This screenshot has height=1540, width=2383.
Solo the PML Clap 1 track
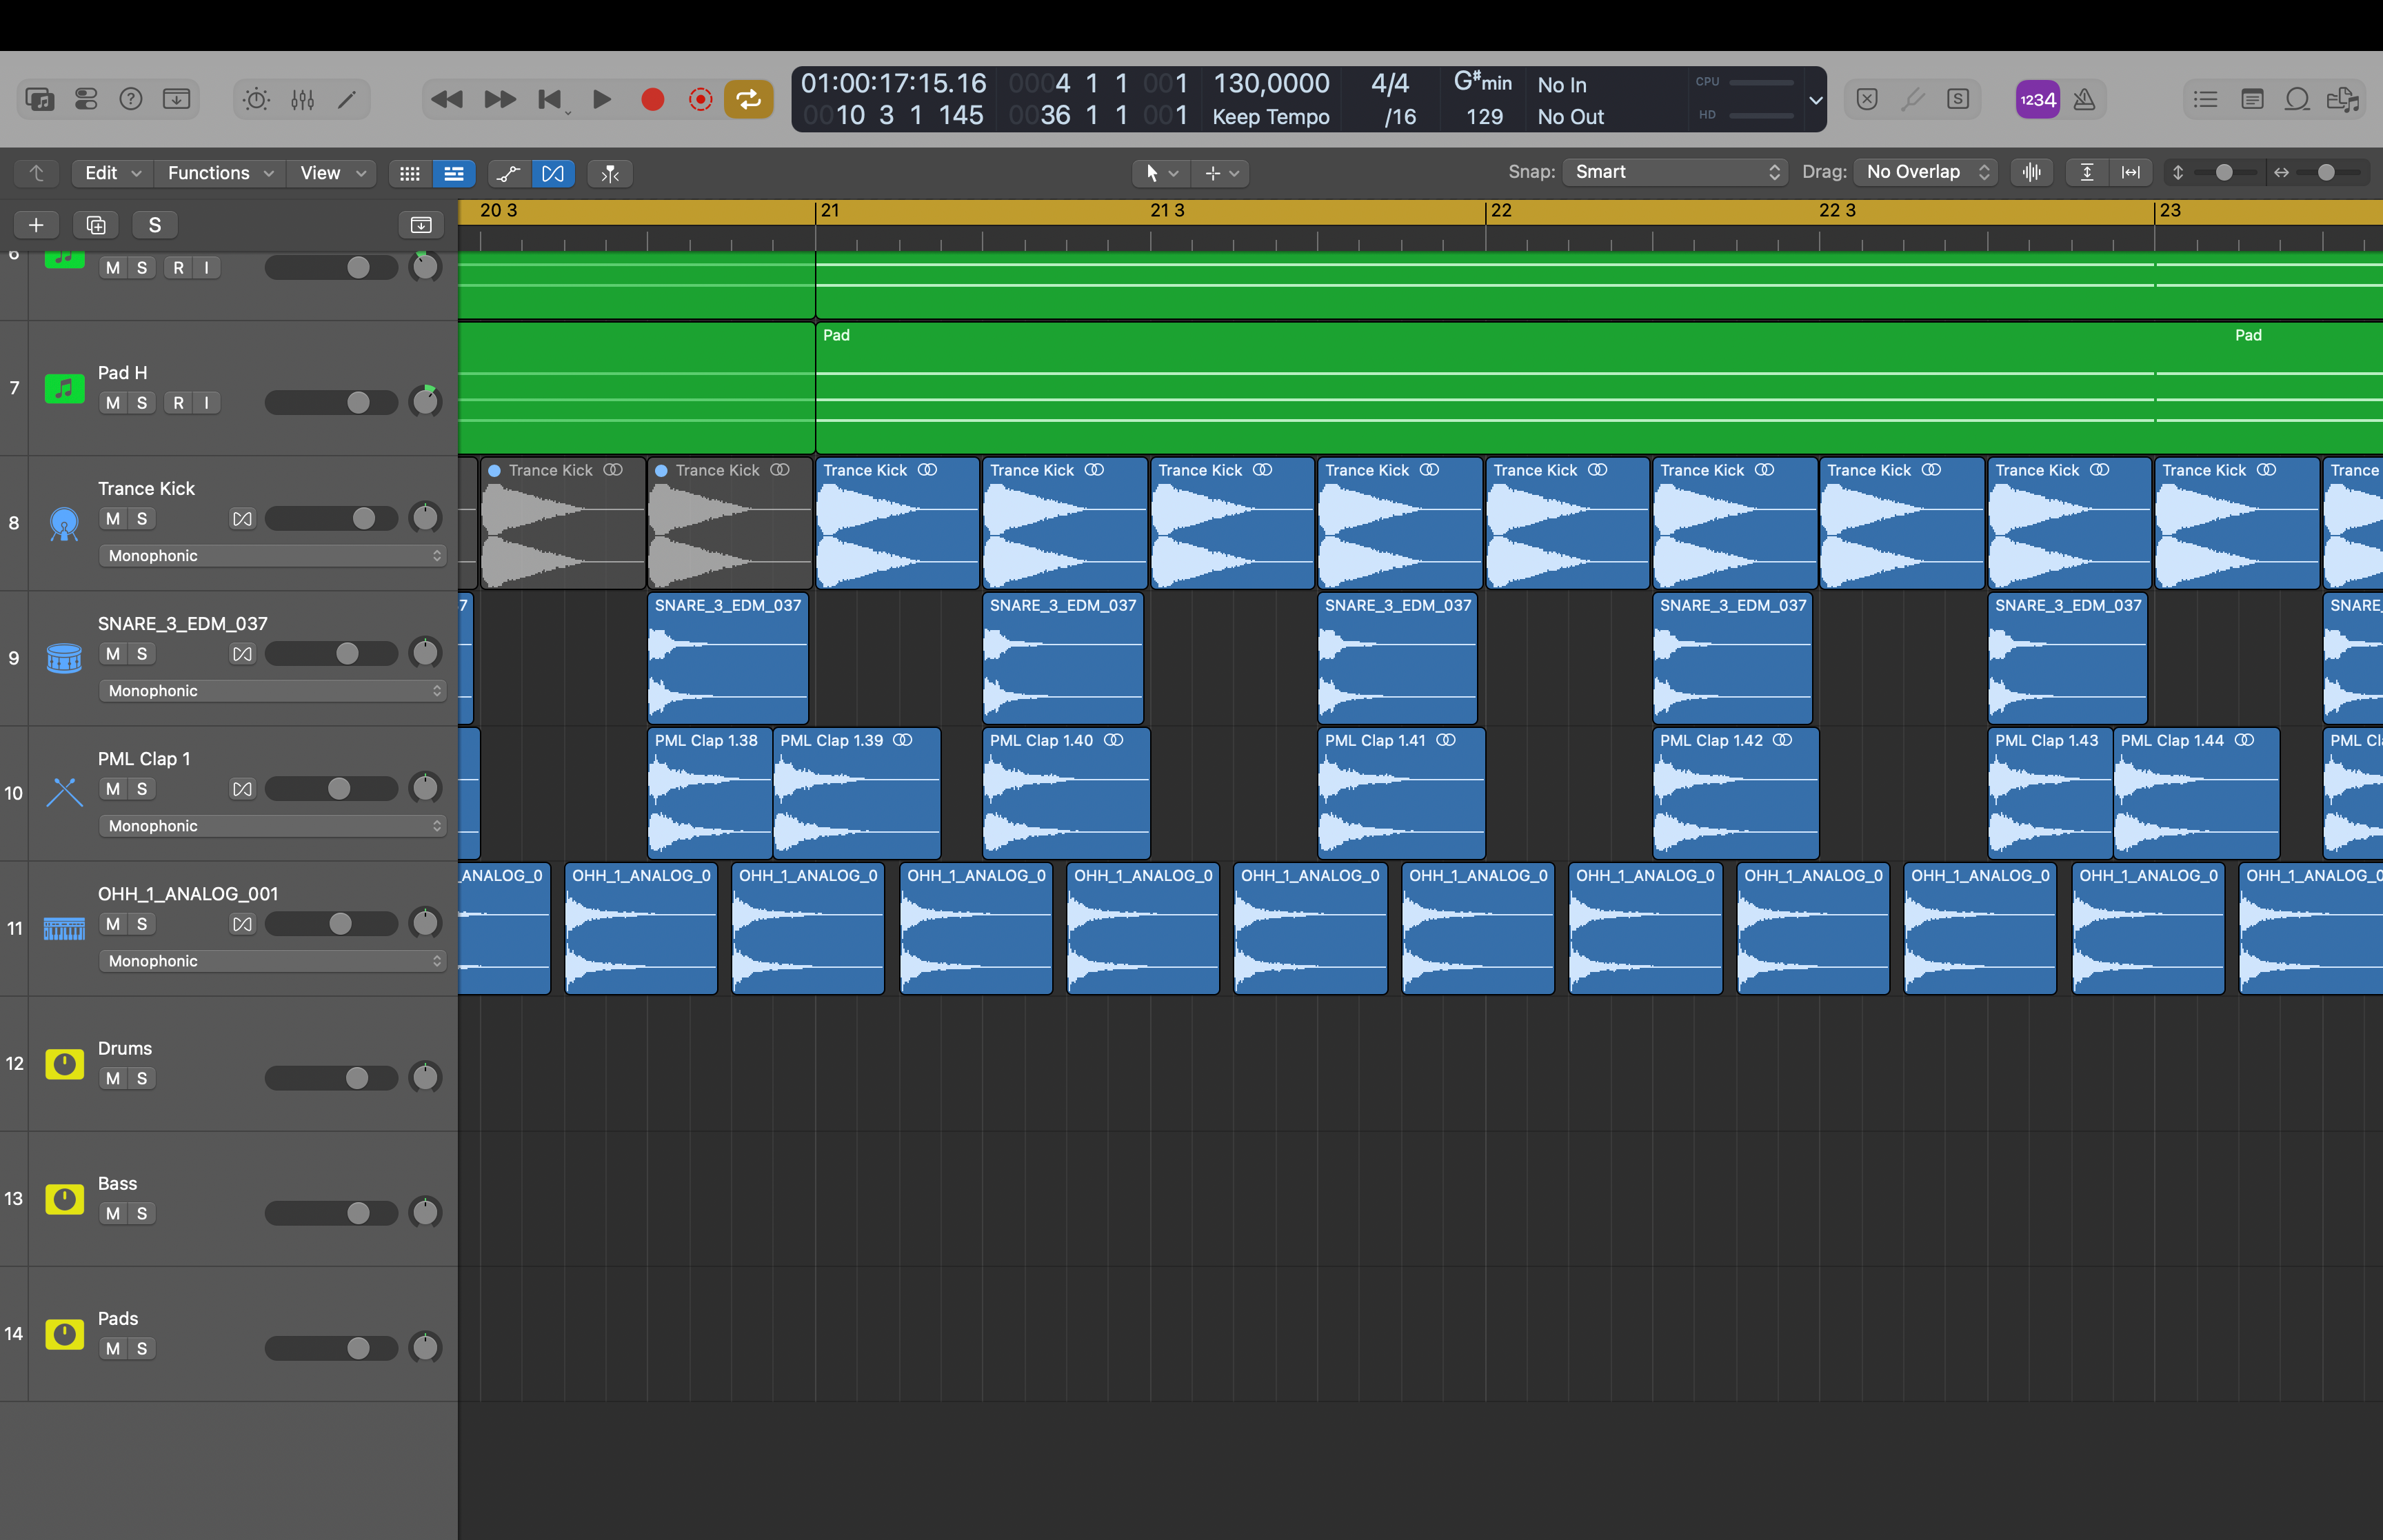click(142, 788)
